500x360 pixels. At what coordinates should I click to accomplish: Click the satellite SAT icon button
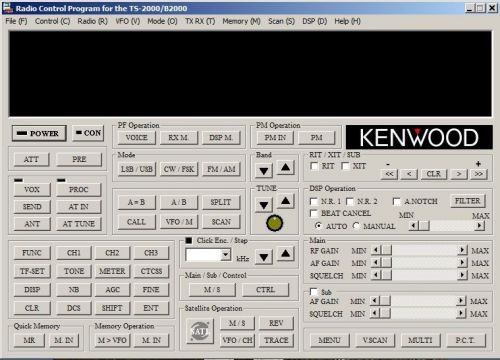[200, 331]
